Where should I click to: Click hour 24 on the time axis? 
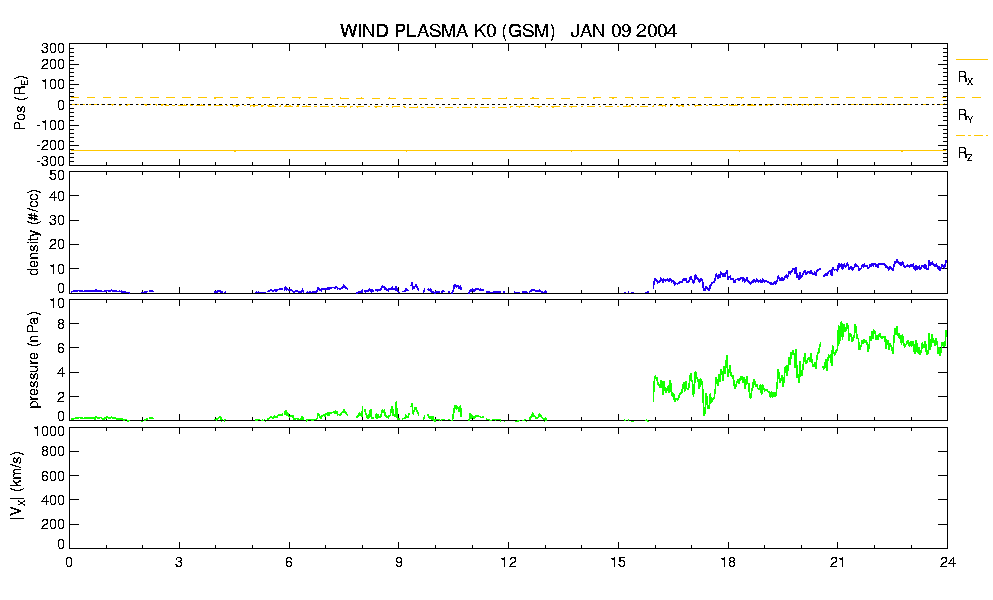coord(947,562)
